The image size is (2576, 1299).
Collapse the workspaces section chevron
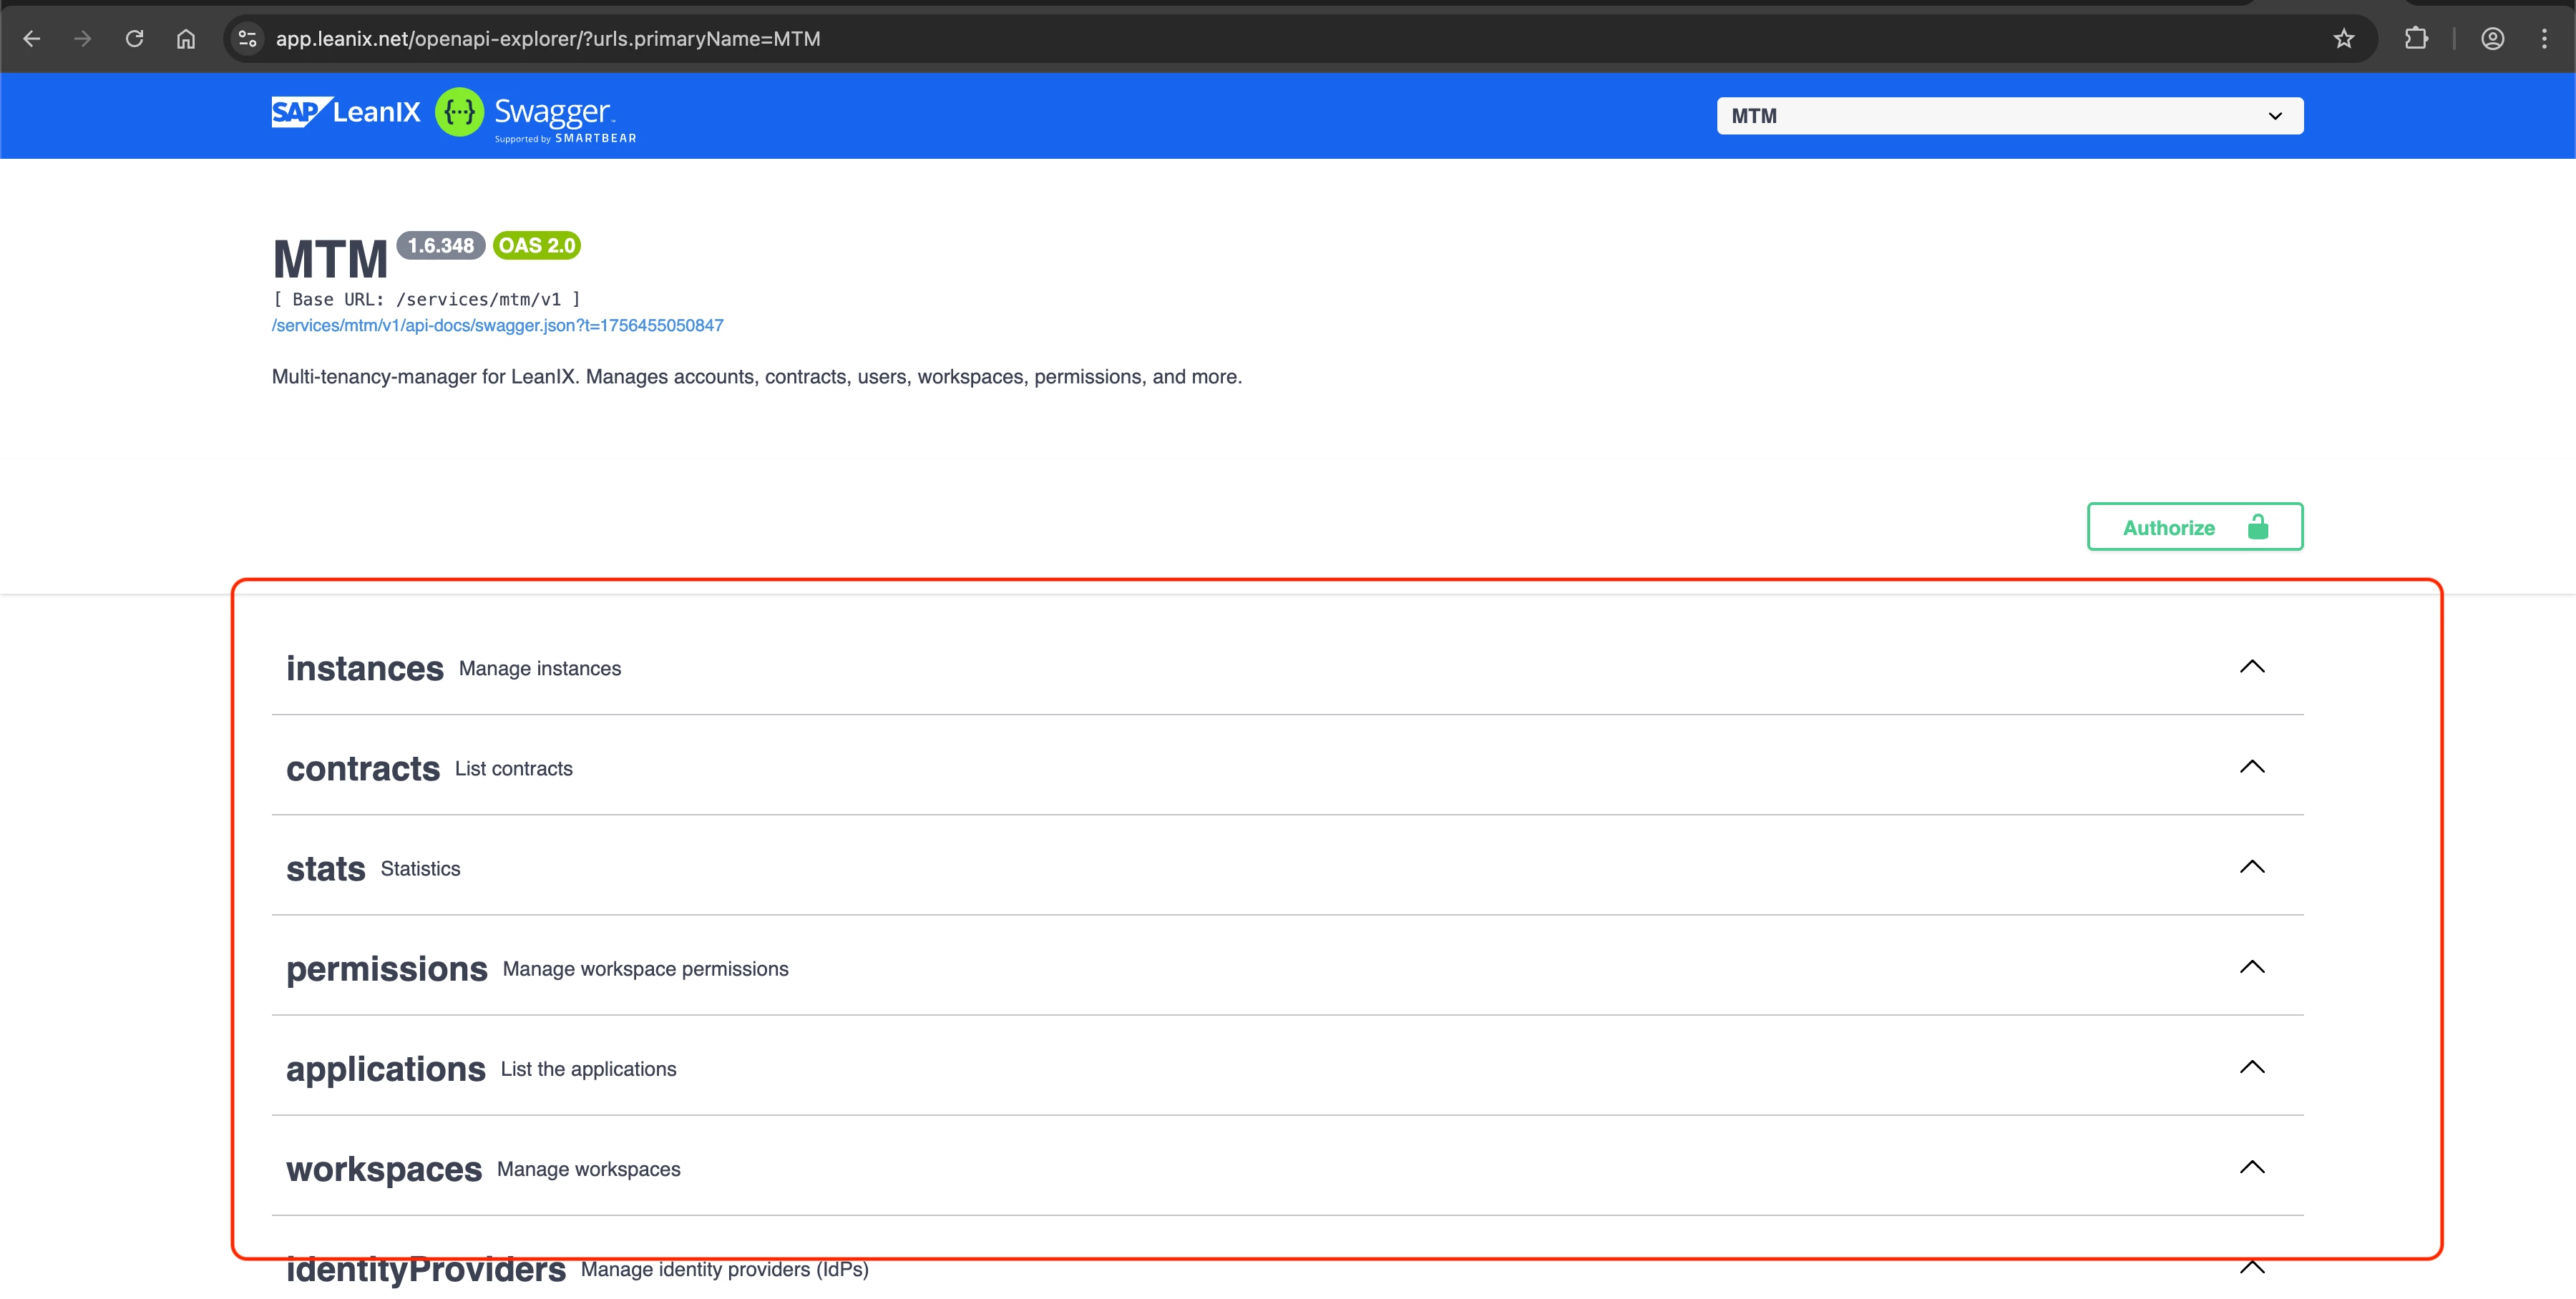coord(2252,1167)
